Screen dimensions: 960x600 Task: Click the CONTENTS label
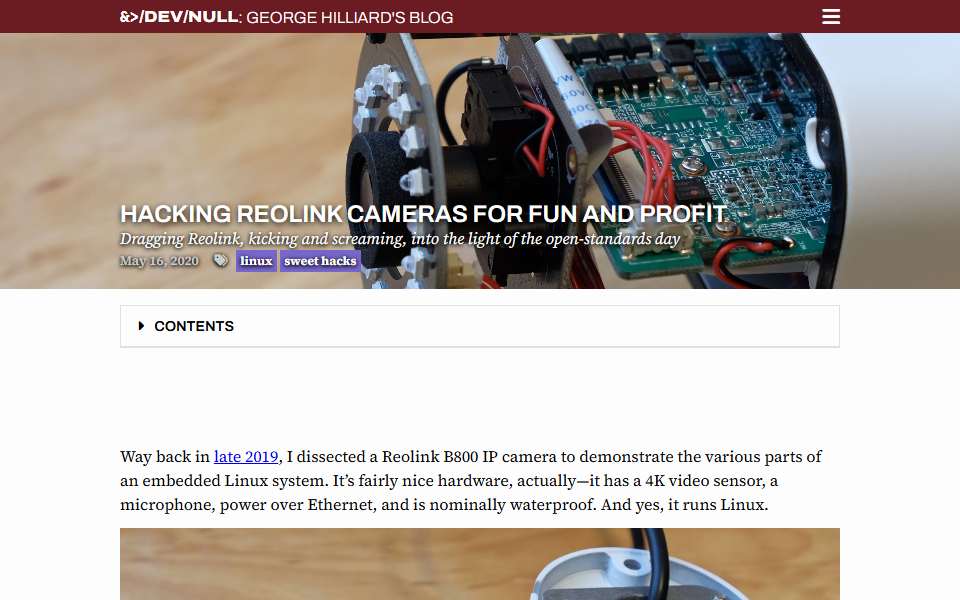[194, 326]
